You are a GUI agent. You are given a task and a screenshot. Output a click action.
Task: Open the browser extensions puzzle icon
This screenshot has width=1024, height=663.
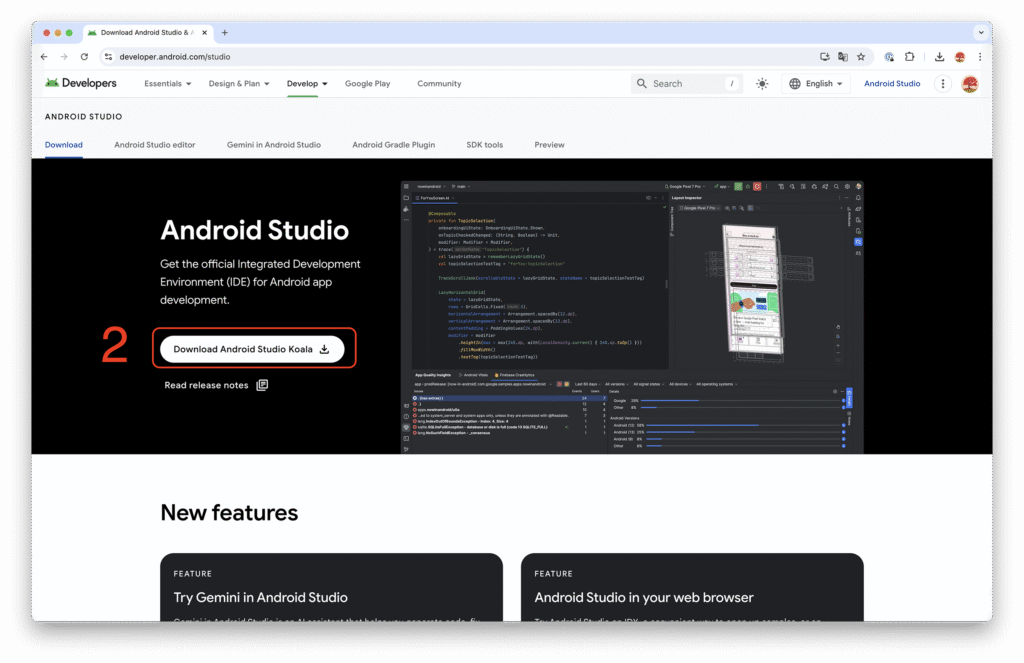pos(910,57)
